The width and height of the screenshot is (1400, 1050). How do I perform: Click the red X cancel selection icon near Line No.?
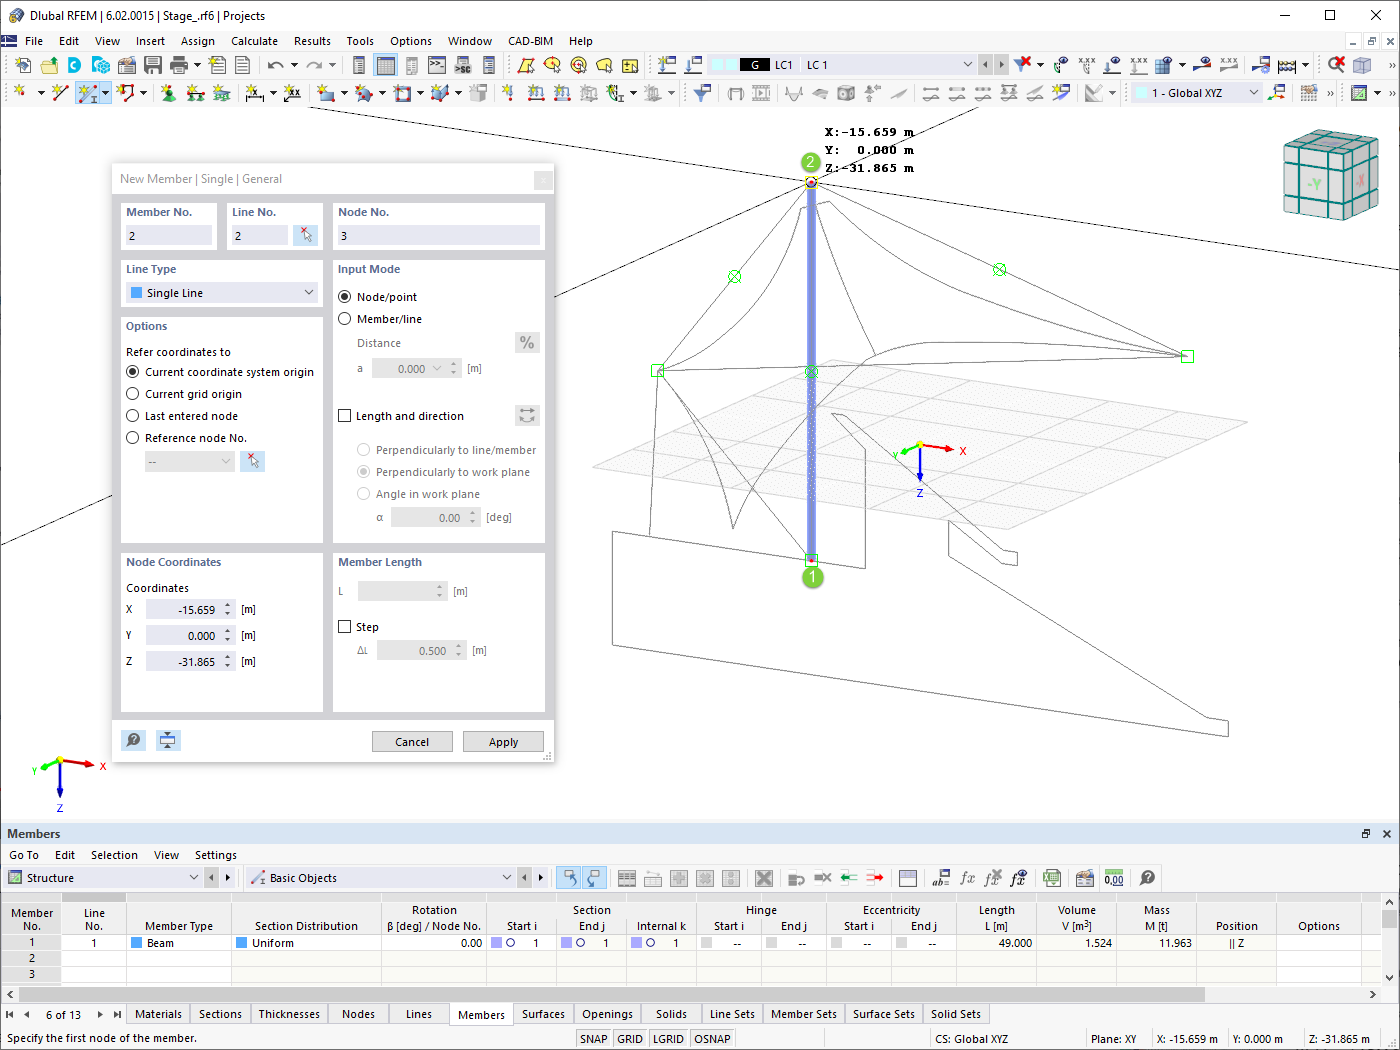pos(305,234)
